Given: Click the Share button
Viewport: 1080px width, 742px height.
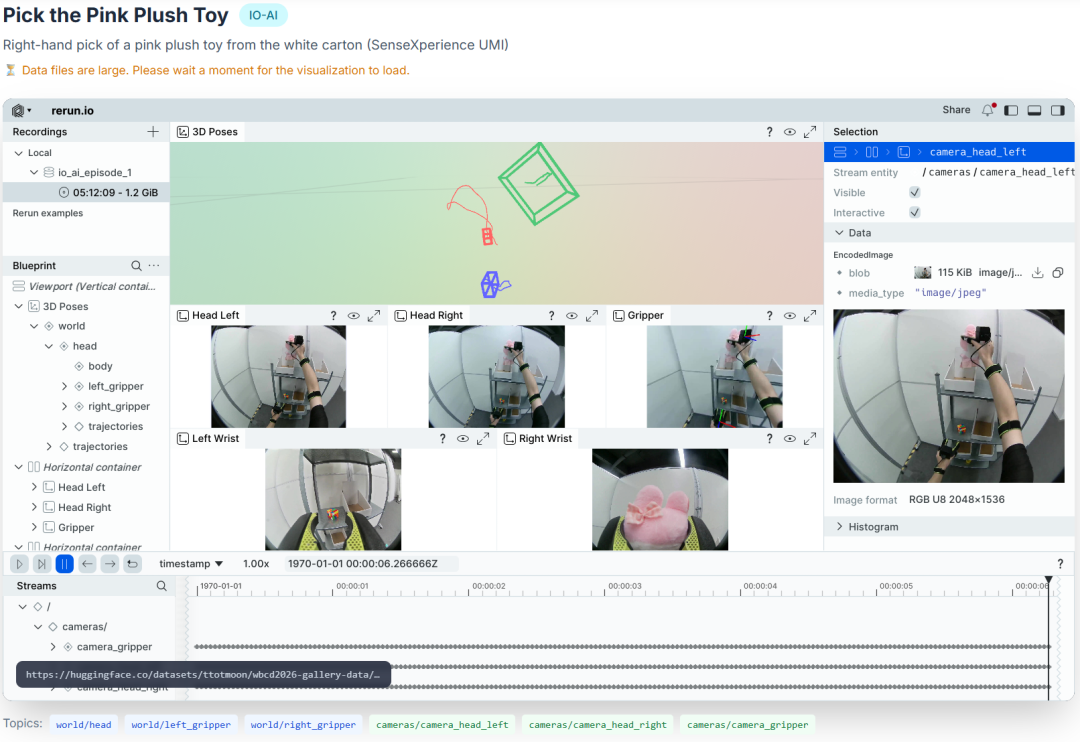Looking at the screenshot, I should (956, 110).
